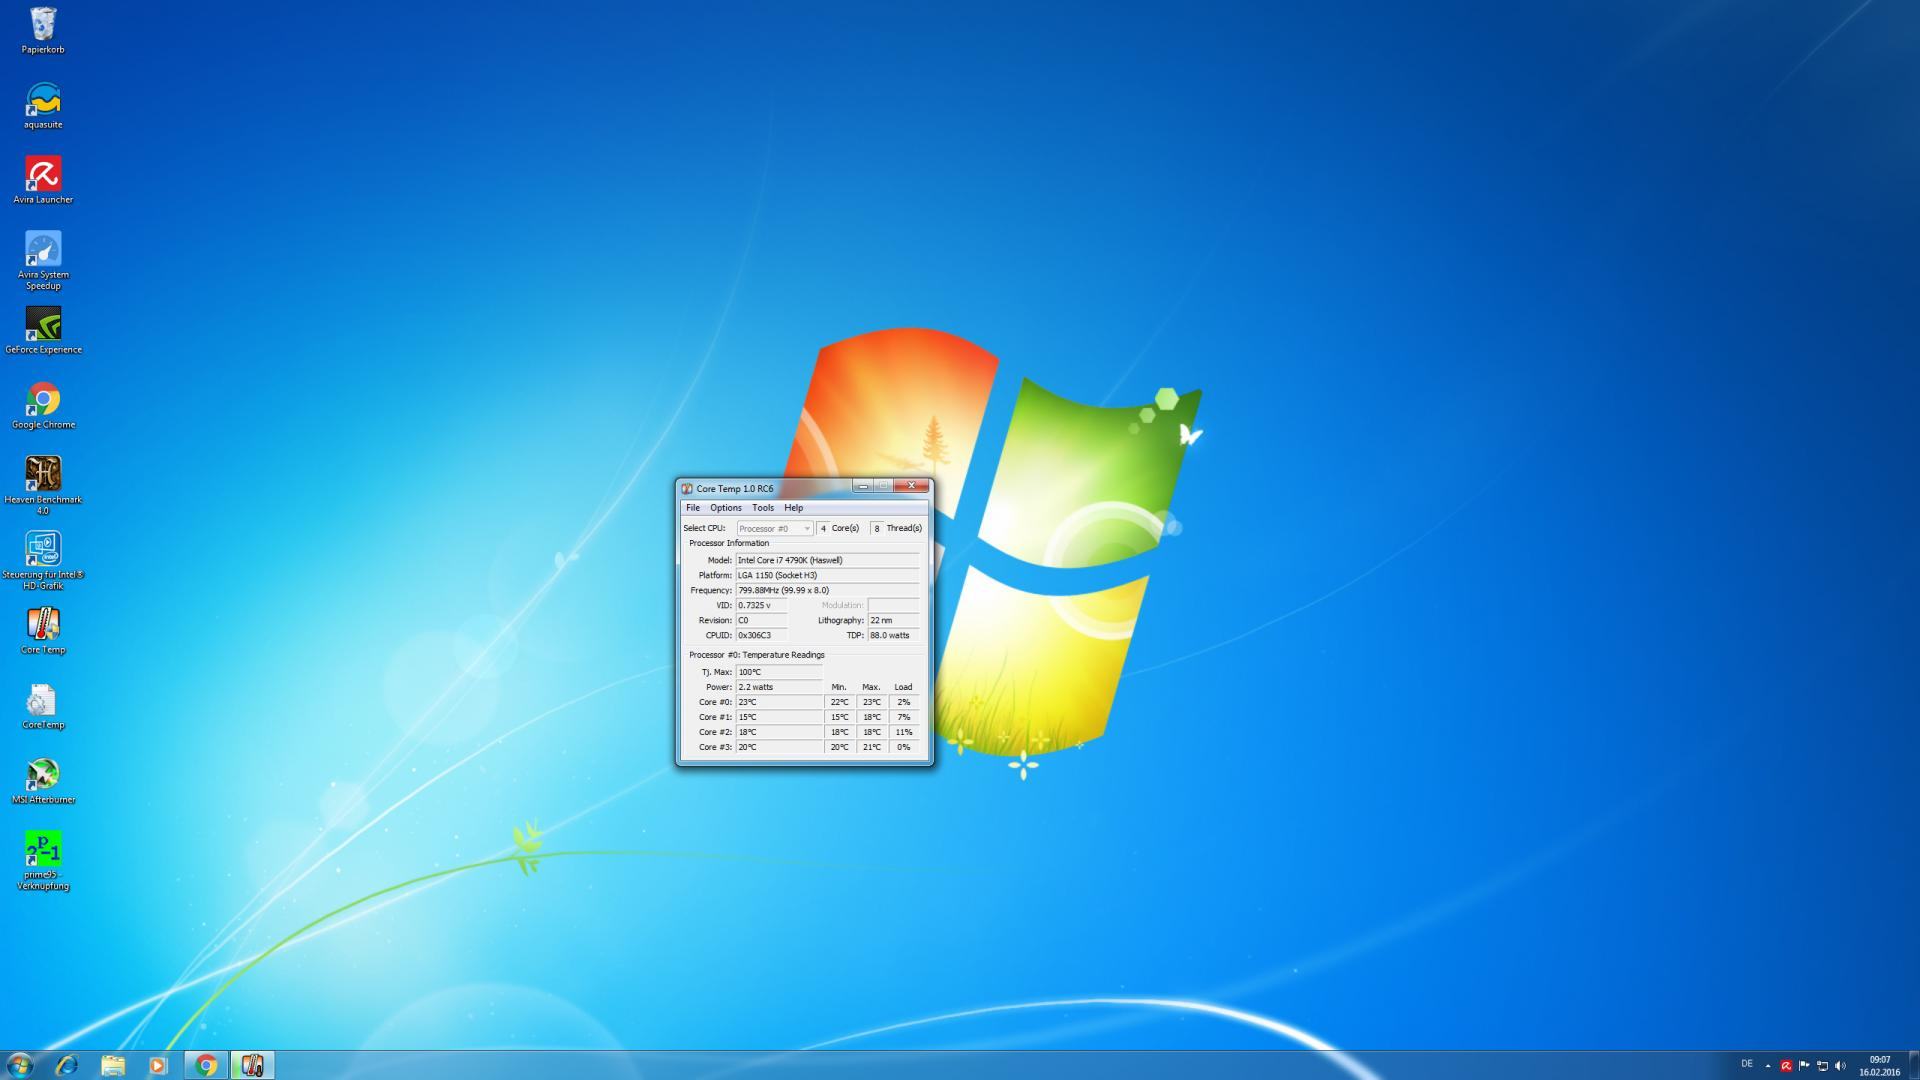Open the Action Center flag icon

1804,1066
